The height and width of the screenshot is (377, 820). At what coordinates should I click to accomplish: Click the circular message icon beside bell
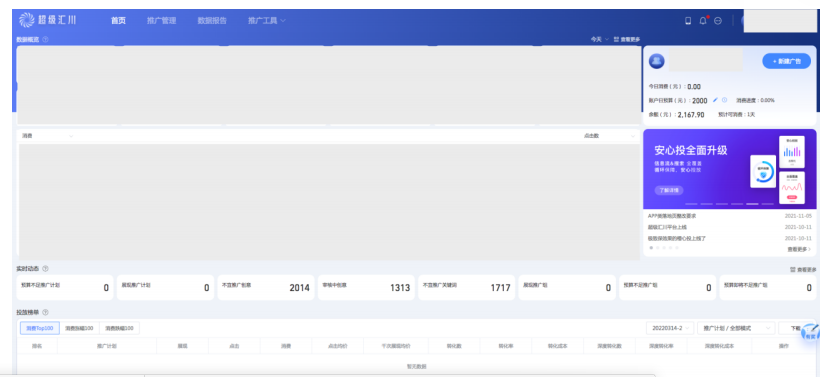pyautogui.click(x=718, y=21)
